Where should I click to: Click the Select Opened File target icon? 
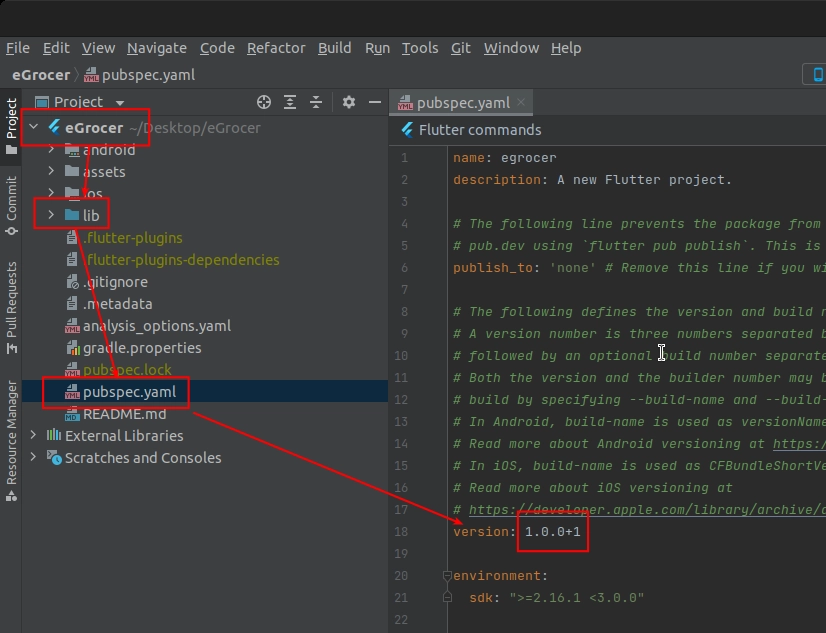264,102
